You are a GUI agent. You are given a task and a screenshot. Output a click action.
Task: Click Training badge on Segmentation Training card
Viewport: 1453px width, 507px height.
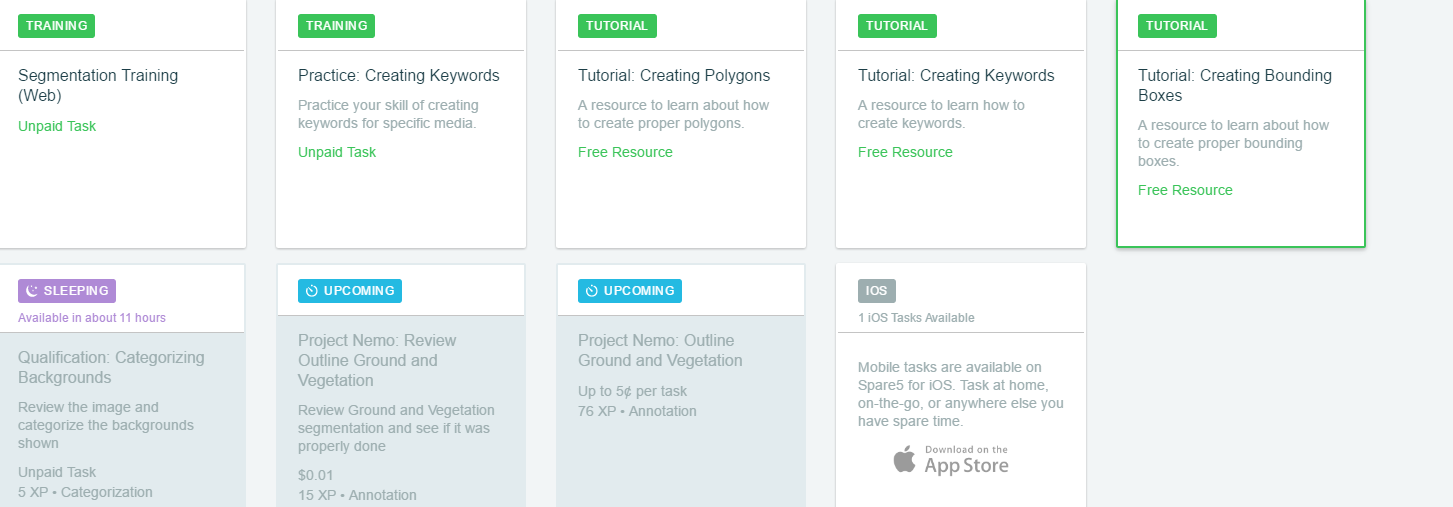coord(56,26)
